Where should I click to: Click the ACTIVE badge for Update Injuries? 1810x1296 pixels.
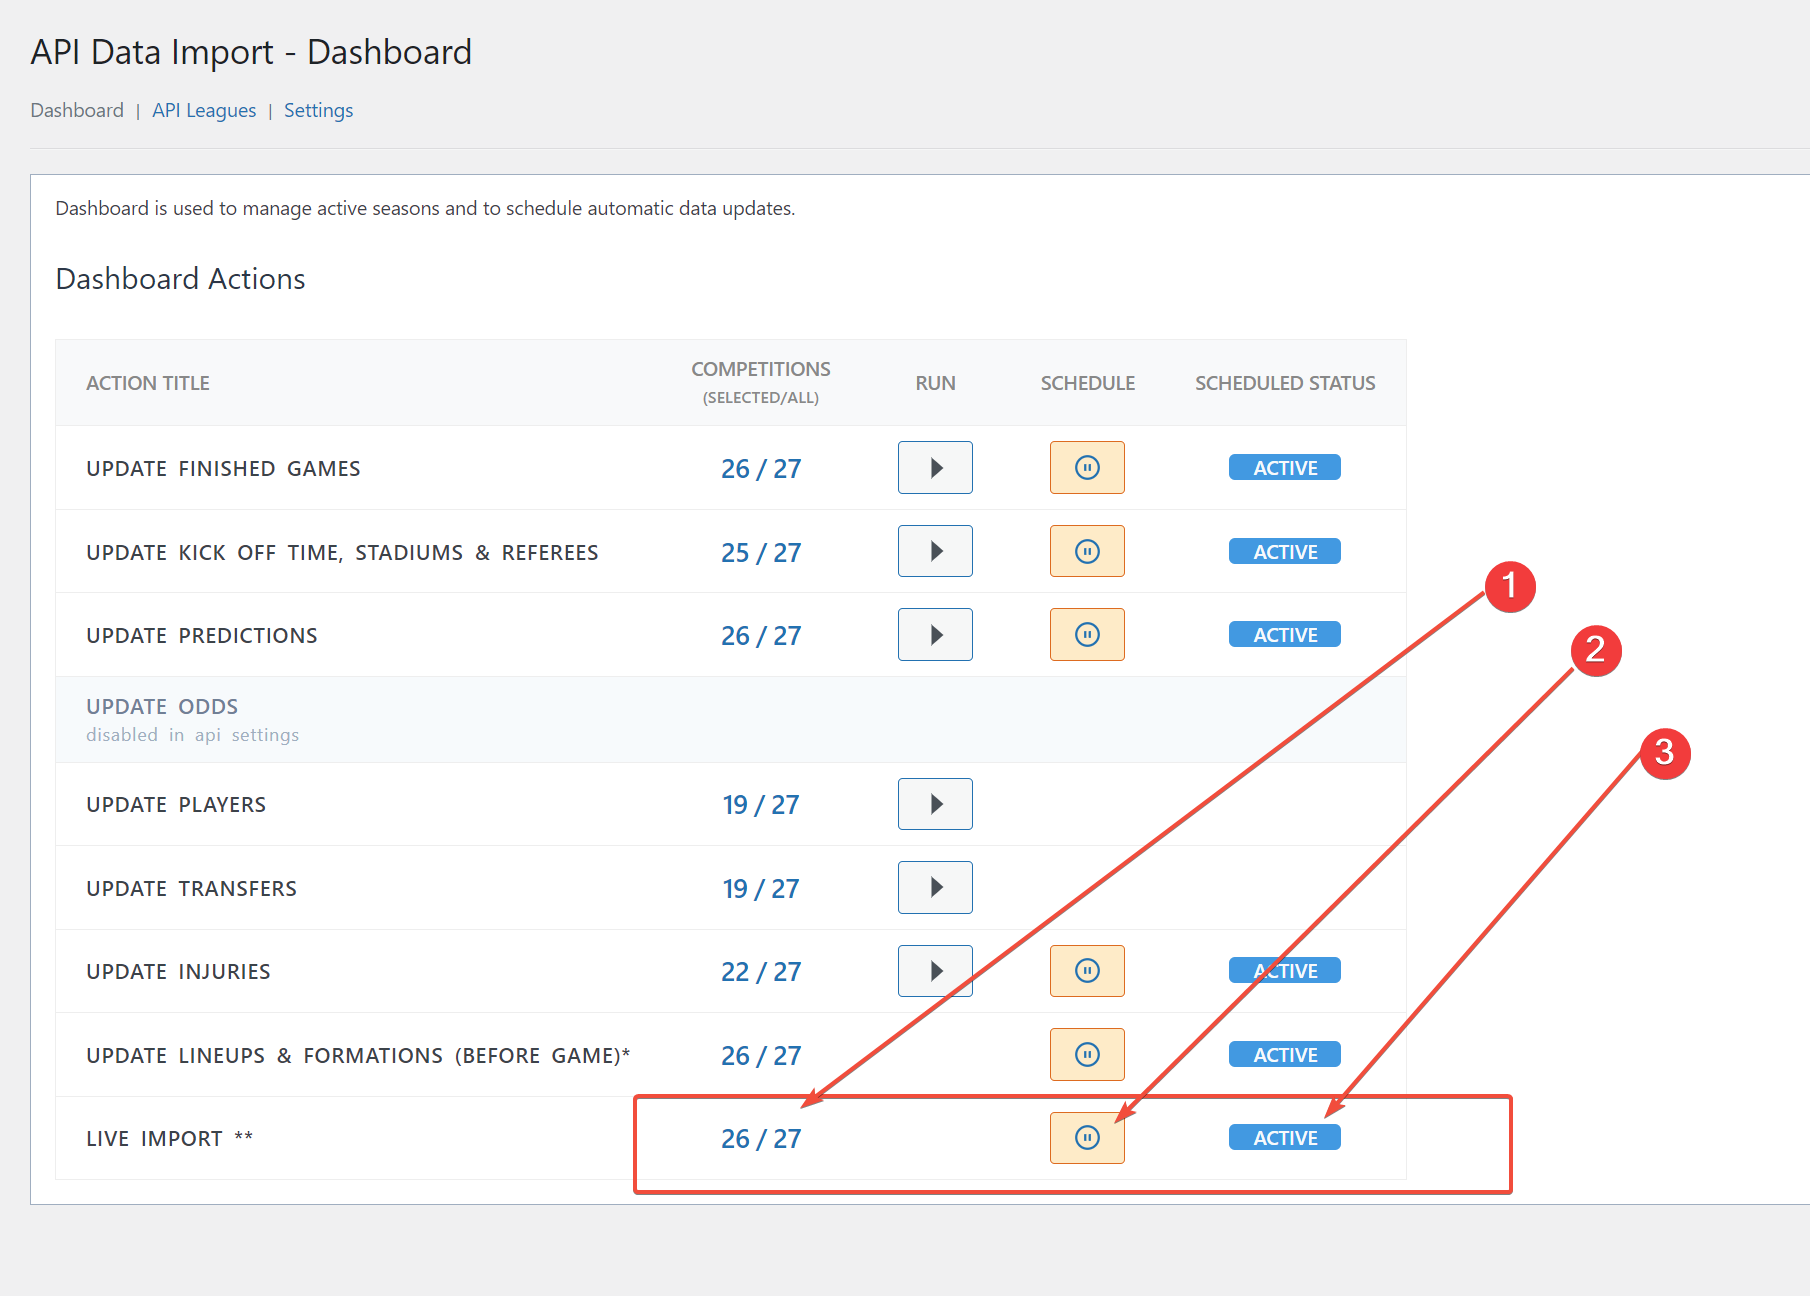coord(1284,970)
